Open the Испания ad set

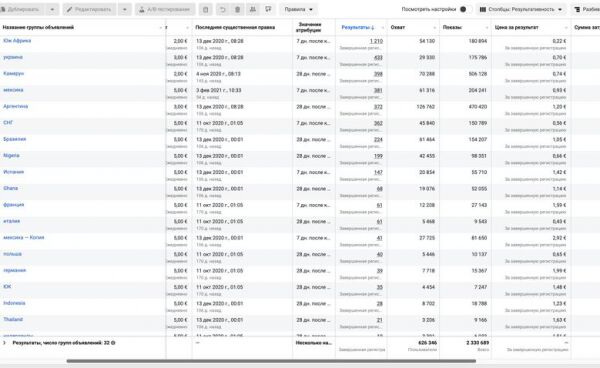(x=13, y=172)
